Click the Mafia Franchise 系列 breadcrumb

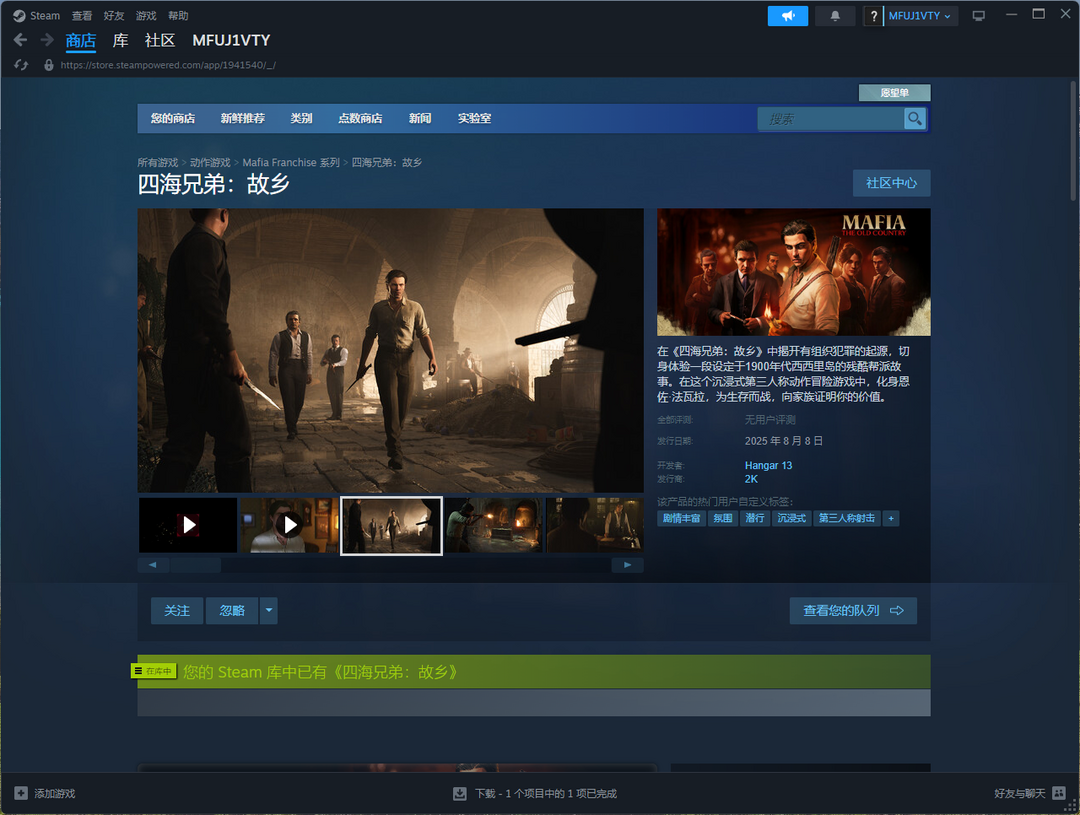(291, 163)
